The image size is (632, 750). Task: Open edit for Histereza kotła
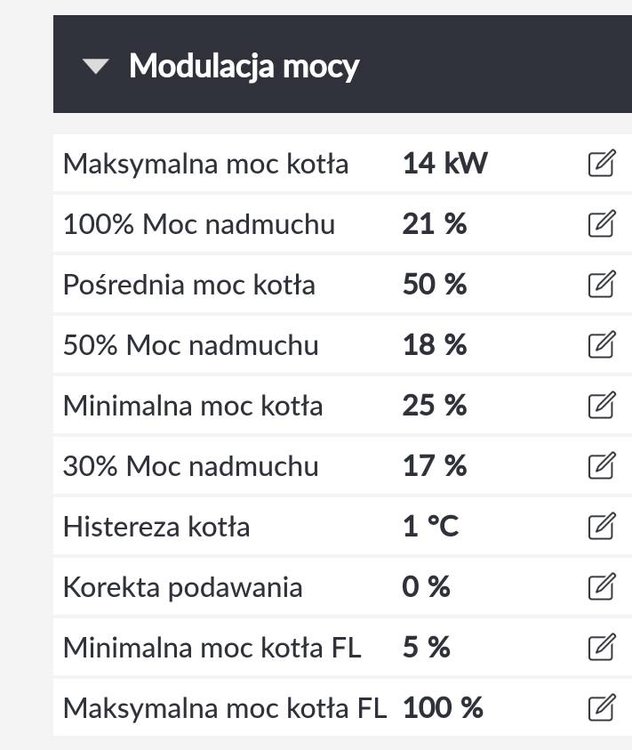[600, 526]
